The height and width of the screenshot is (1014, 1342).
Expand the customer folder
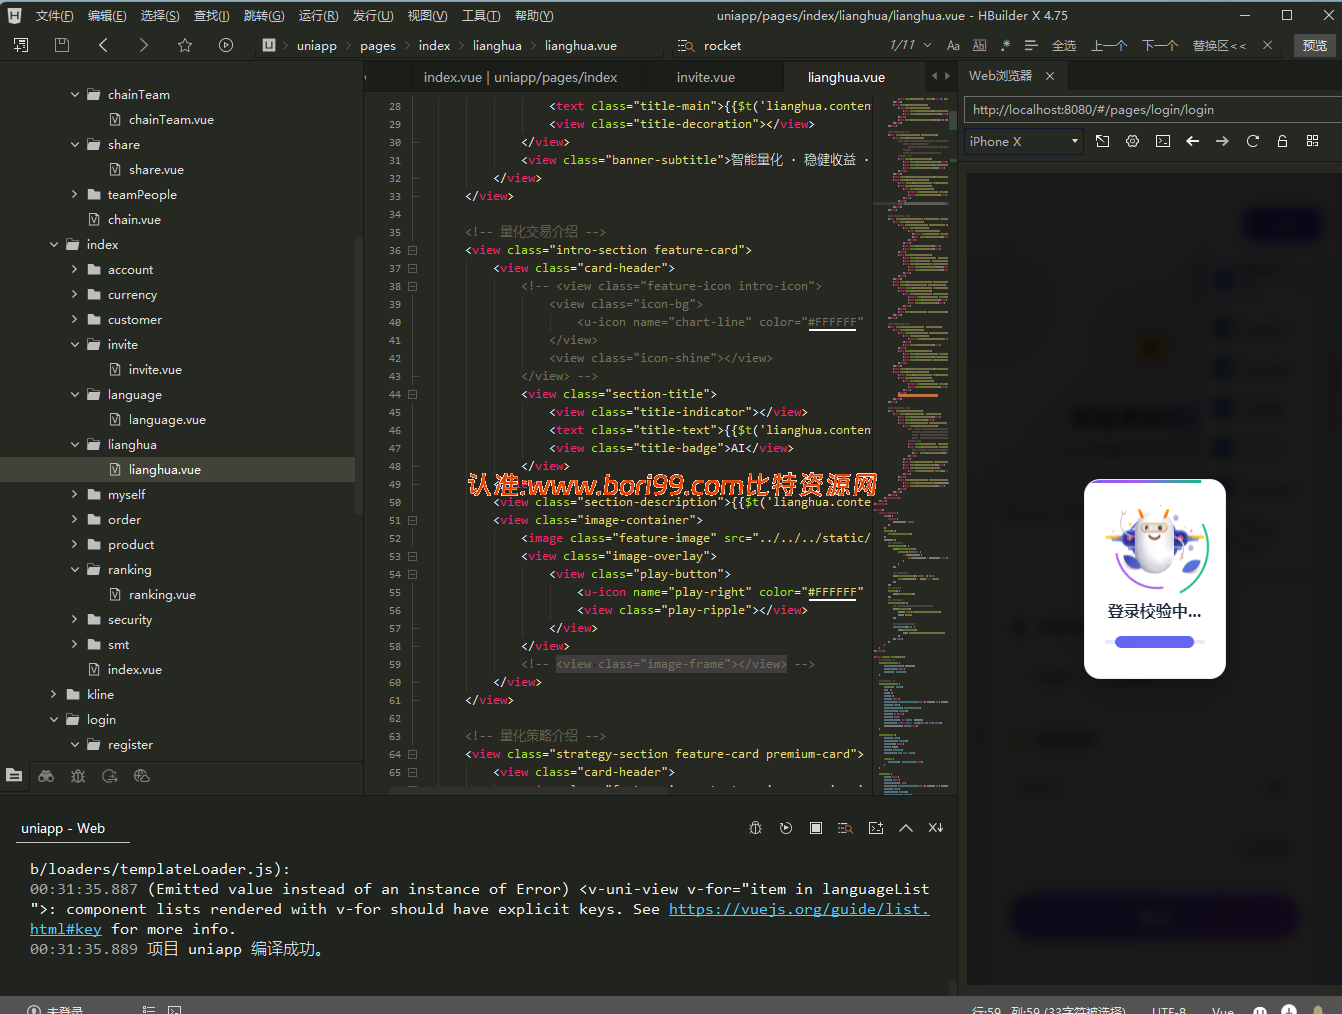click(75, 319)
